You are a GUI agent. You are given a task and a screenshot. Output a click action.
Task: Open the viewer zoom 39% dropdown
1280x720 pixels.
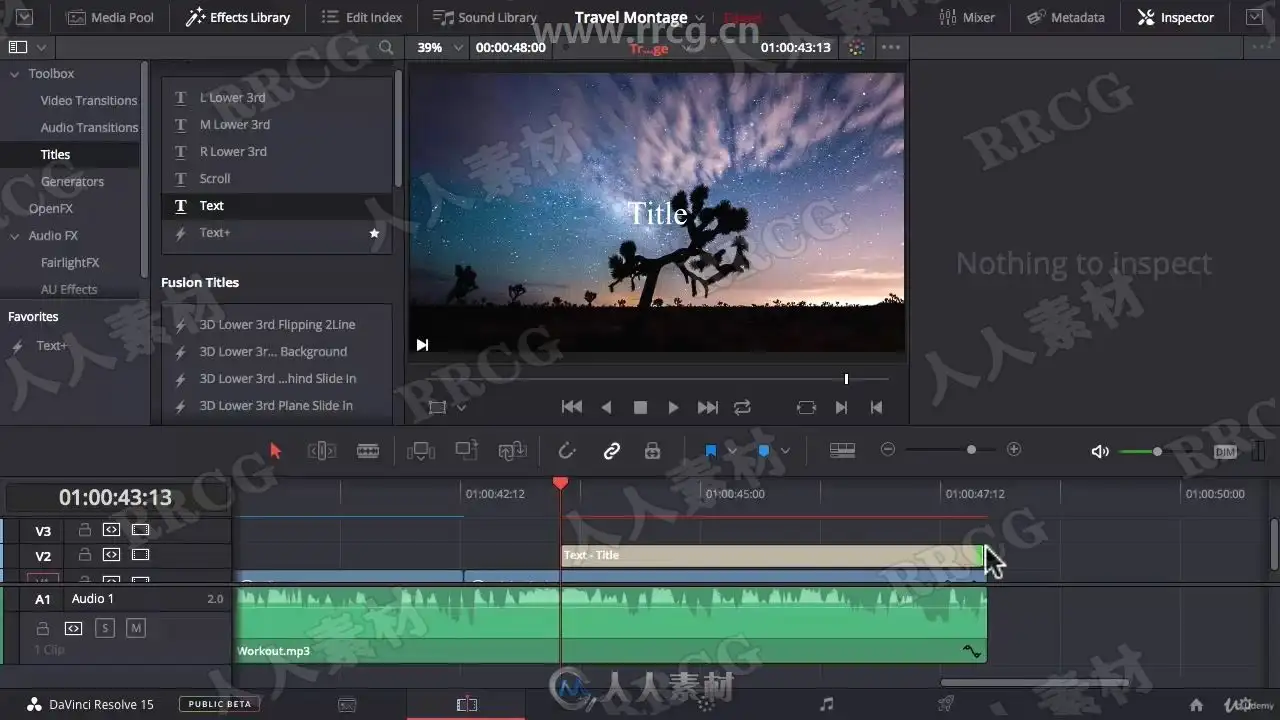point(441,47)
